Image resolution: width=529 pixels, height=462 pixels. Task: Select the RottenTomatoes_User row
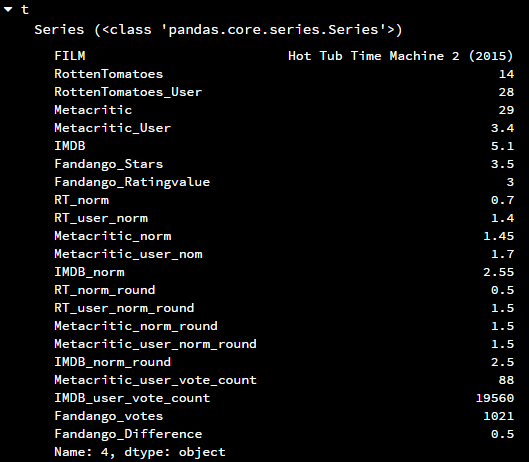click(284, 92)
